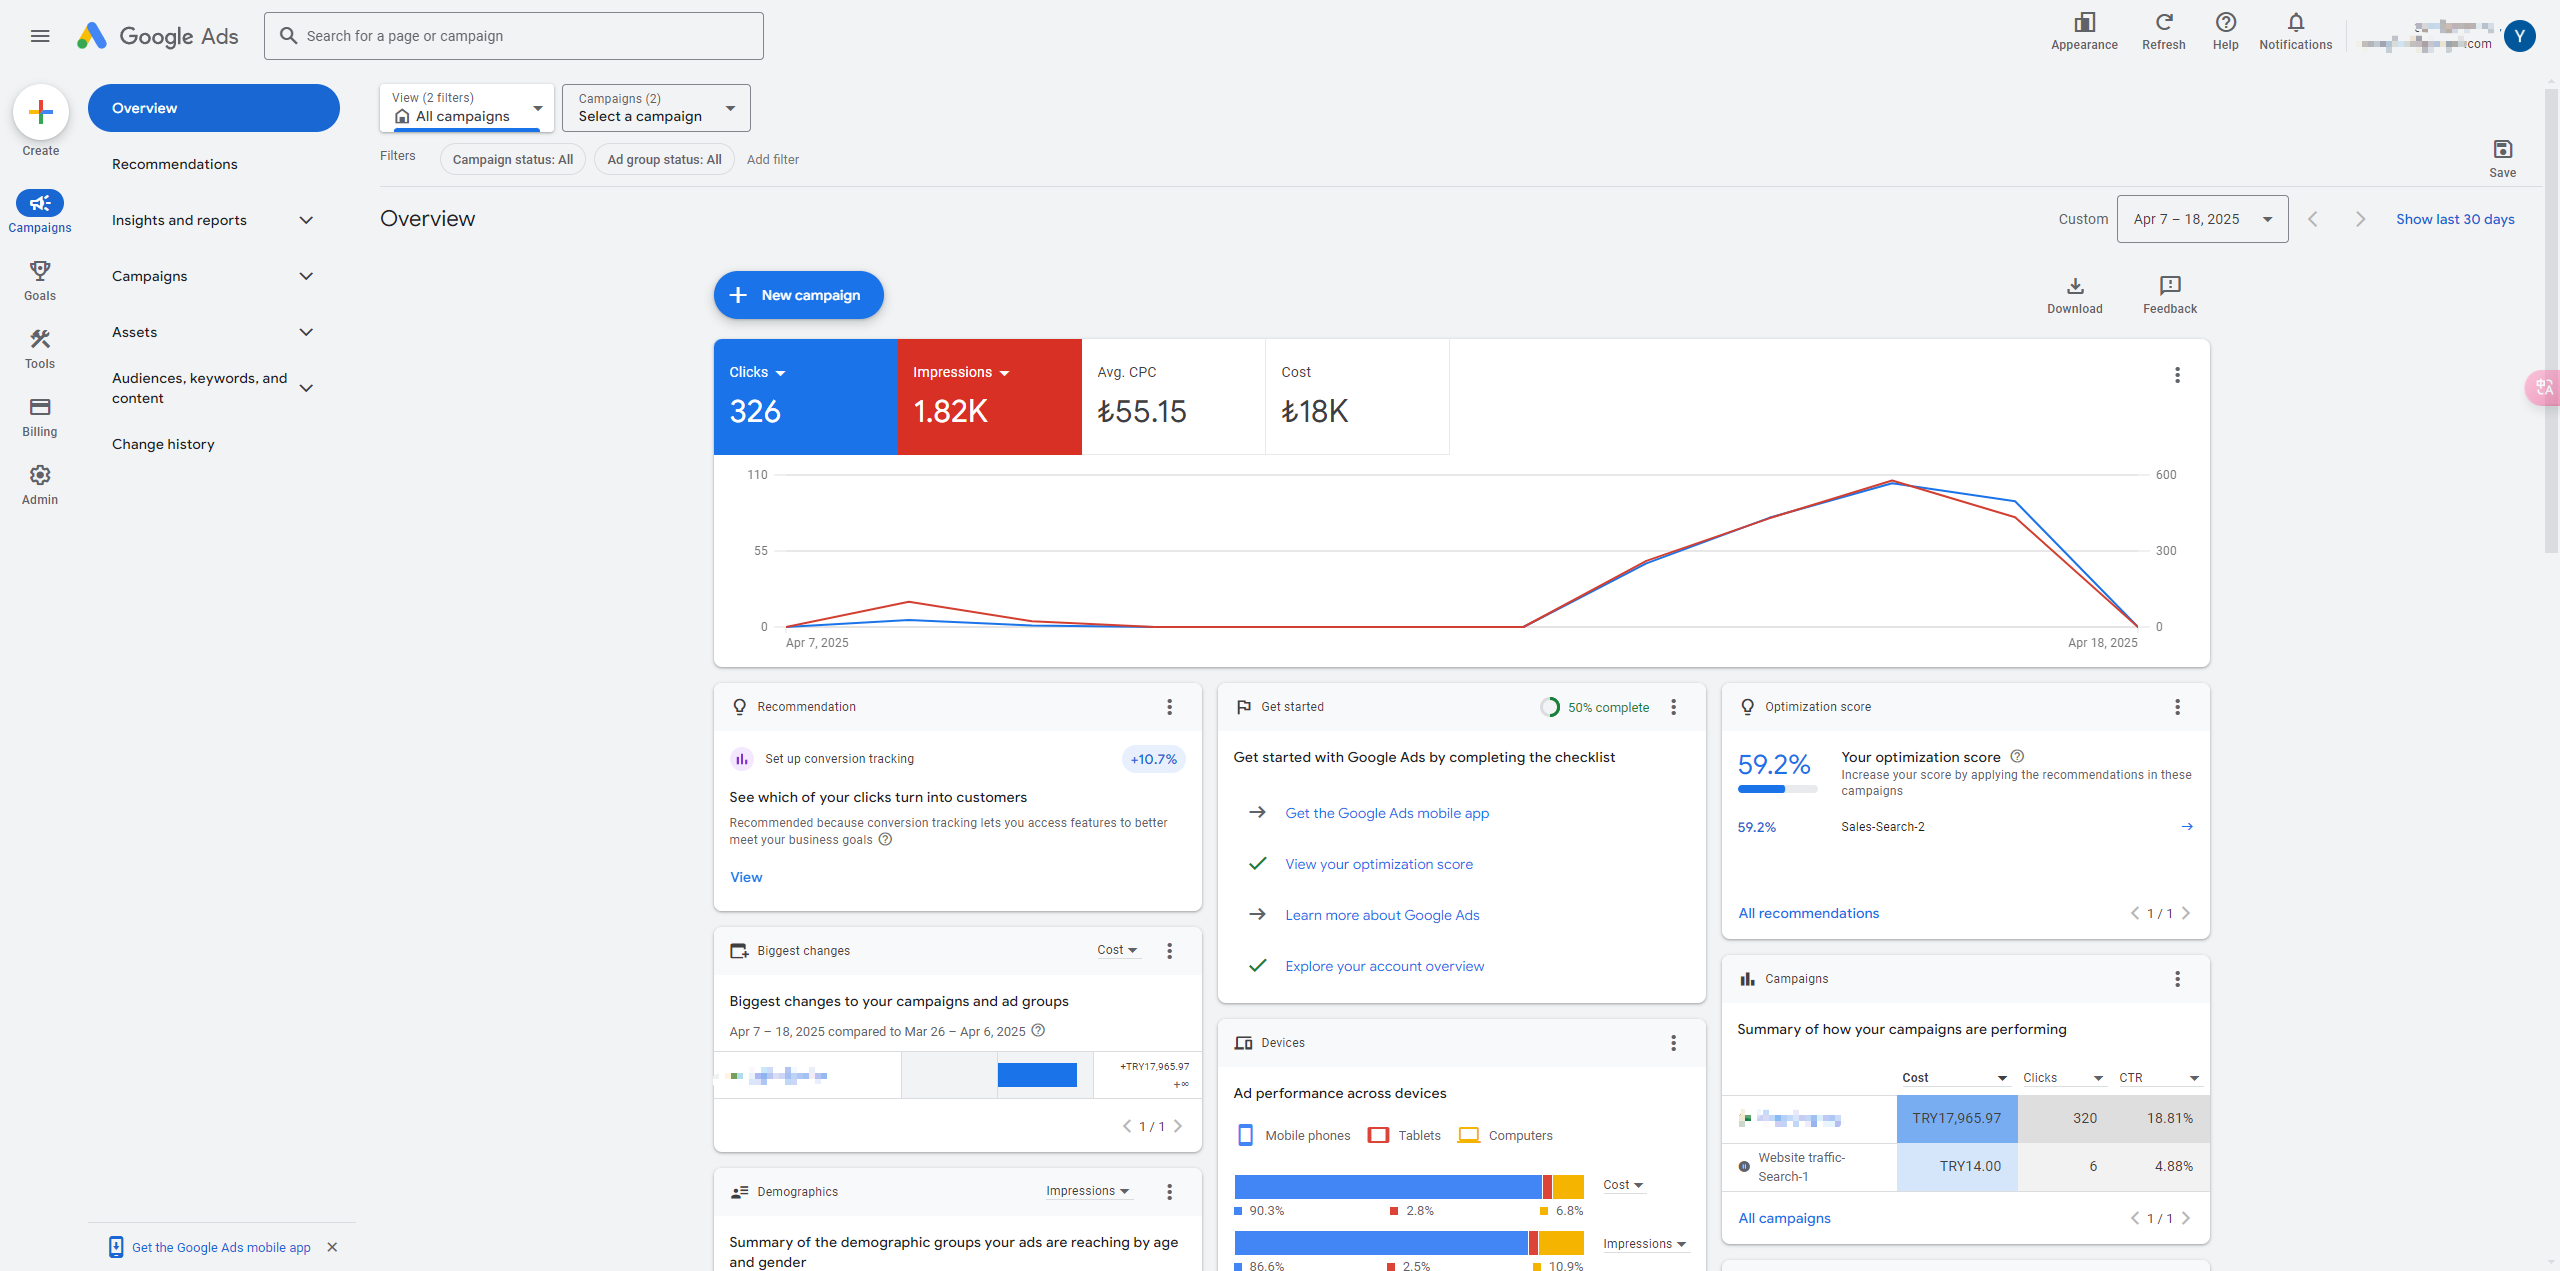Open Get the Google Ads mobile app checklist link

(1387, 813)
